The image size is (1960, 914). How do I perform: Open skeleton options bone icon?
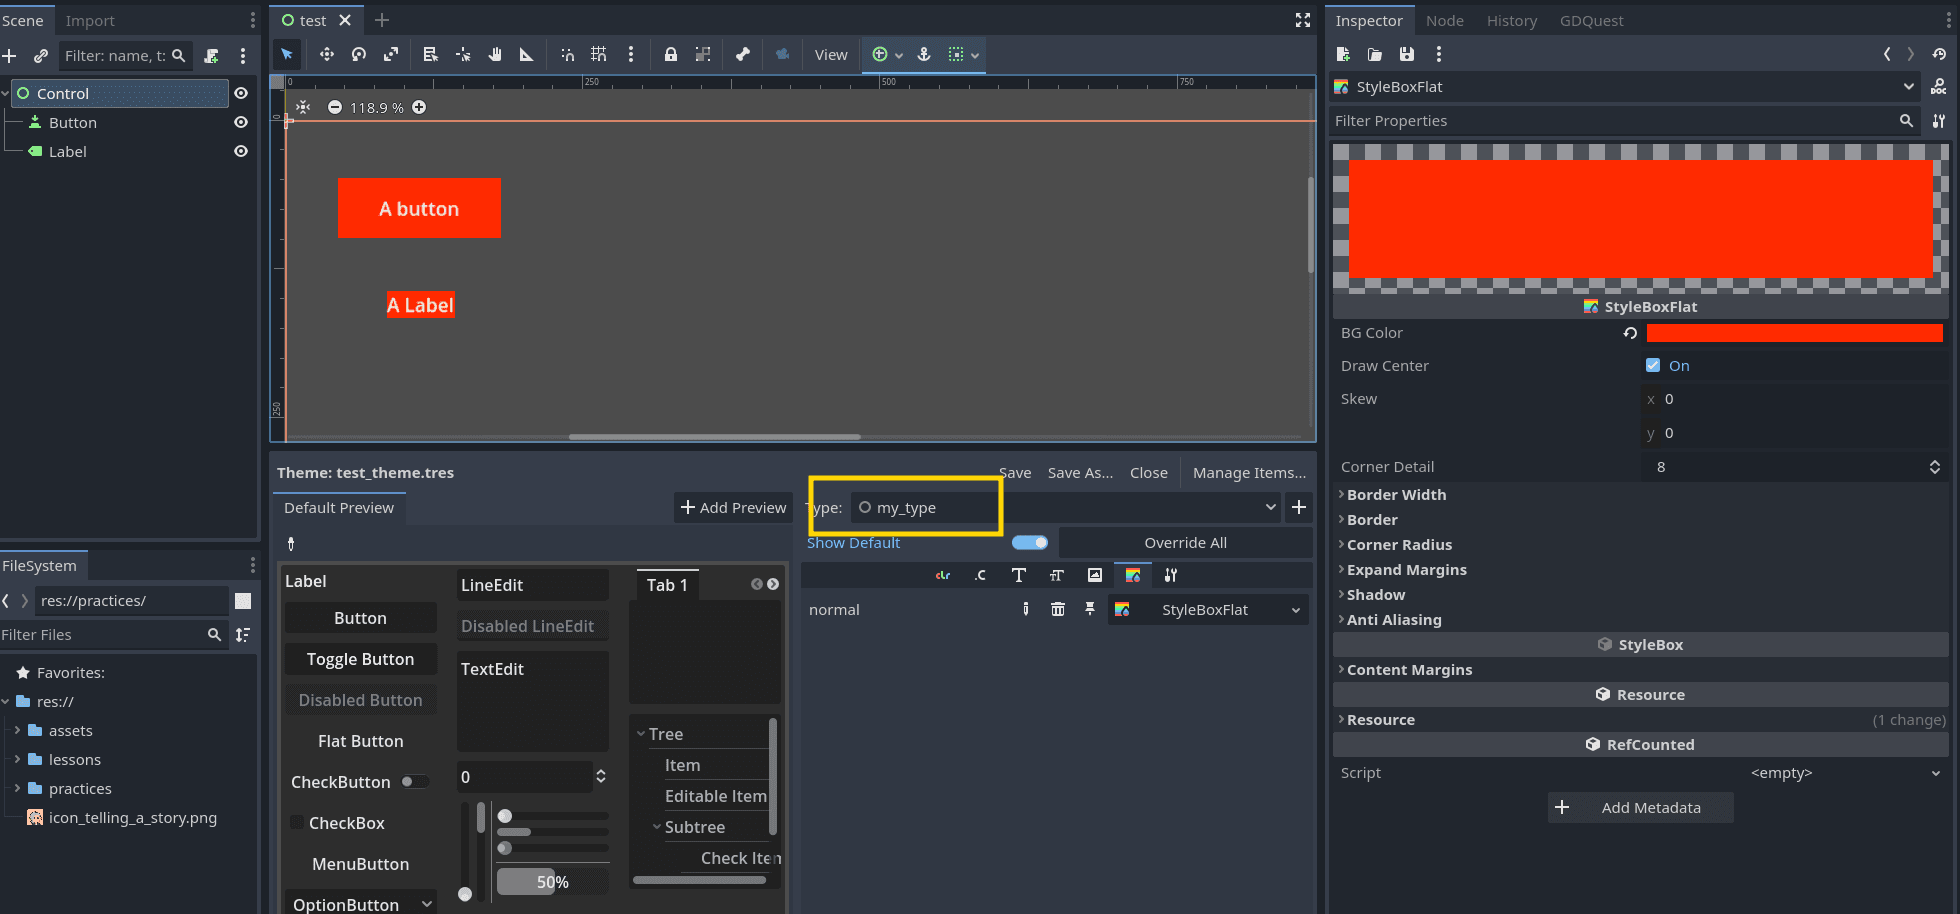[x=743, y=54]
